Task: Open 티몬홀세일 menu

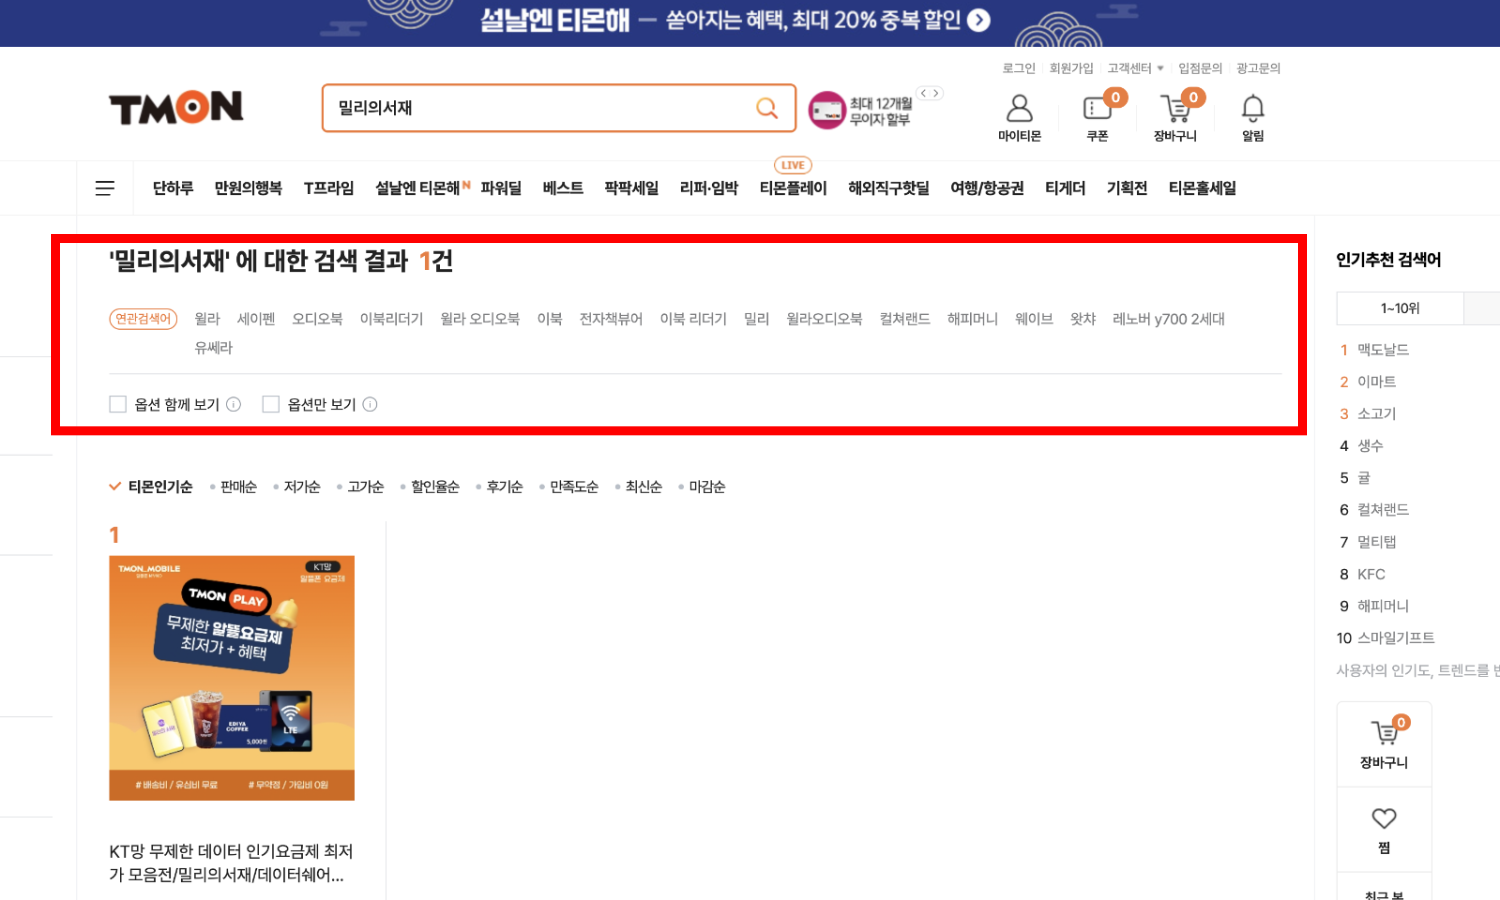Action: click(1202, 188)
